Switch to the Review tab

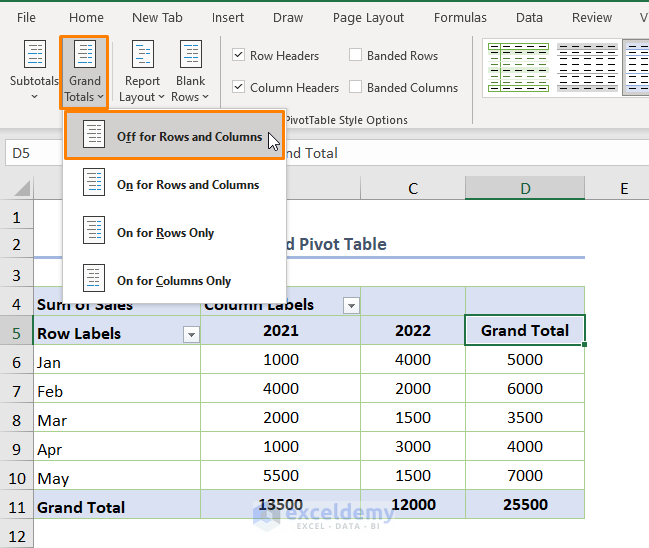pyautogui.click(x=591, y=17)
